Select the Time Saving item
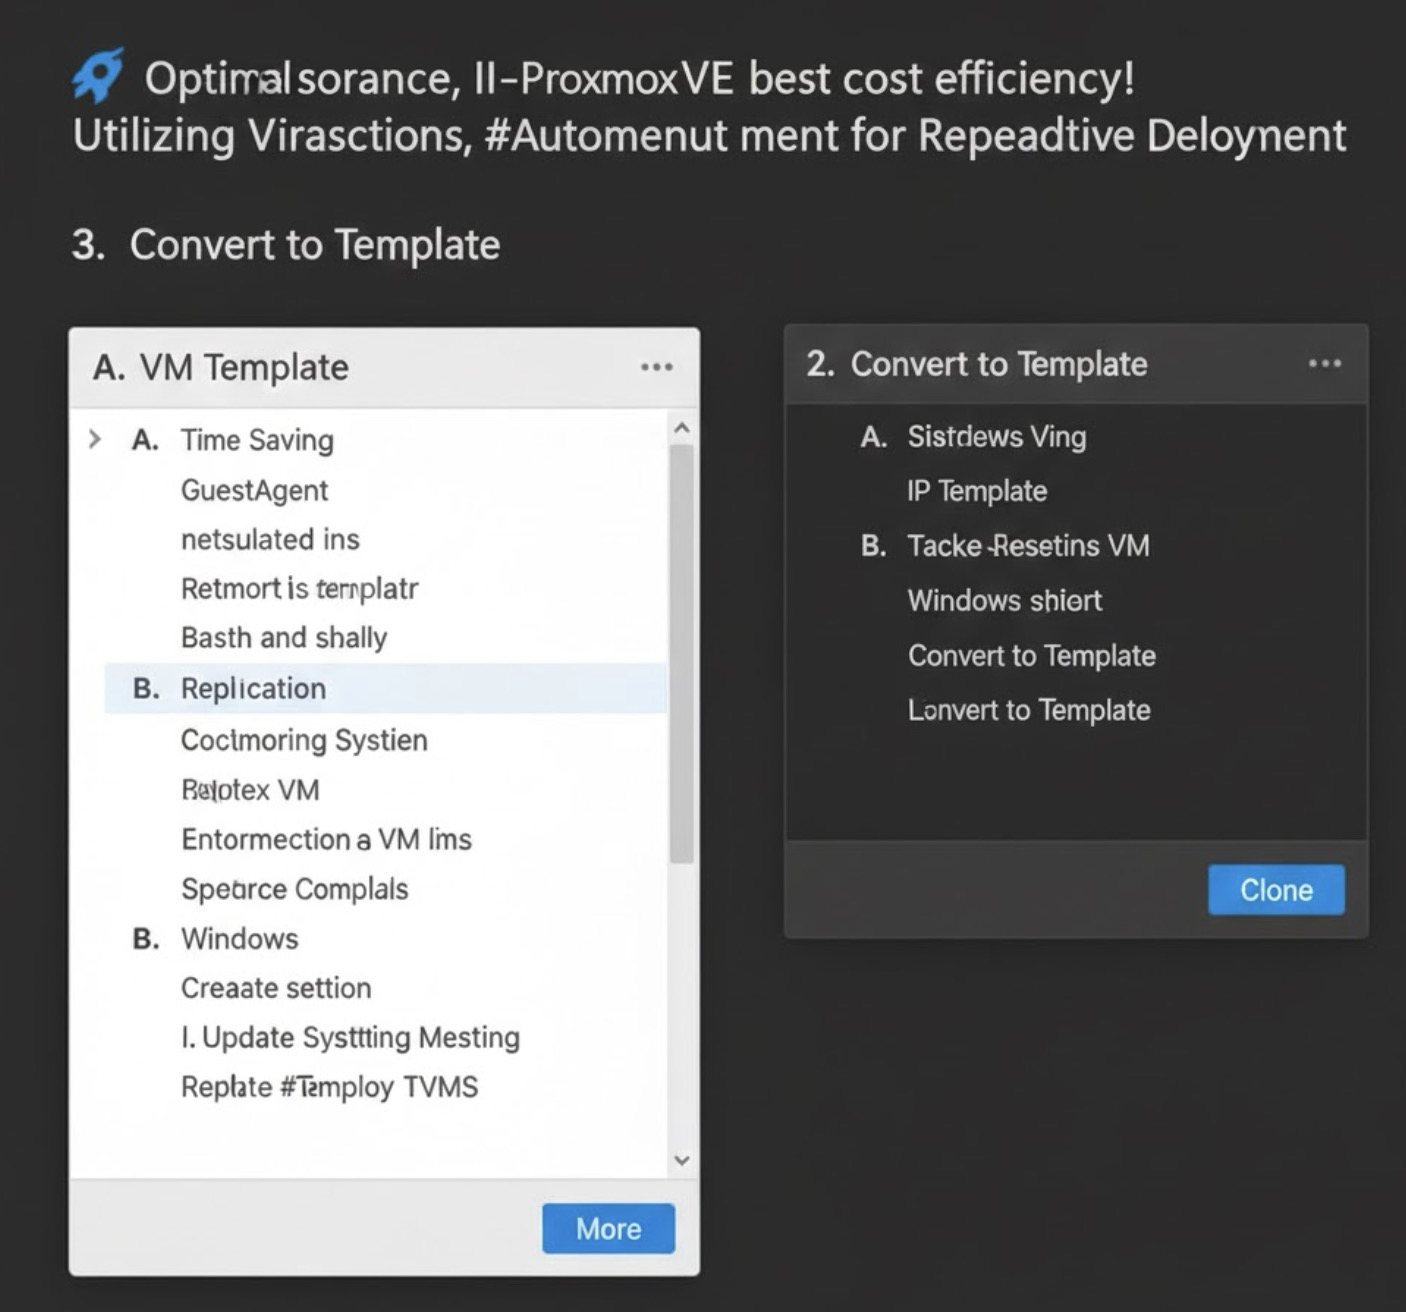Screen dimensions: 1406x1312 [x=257, y=440]
